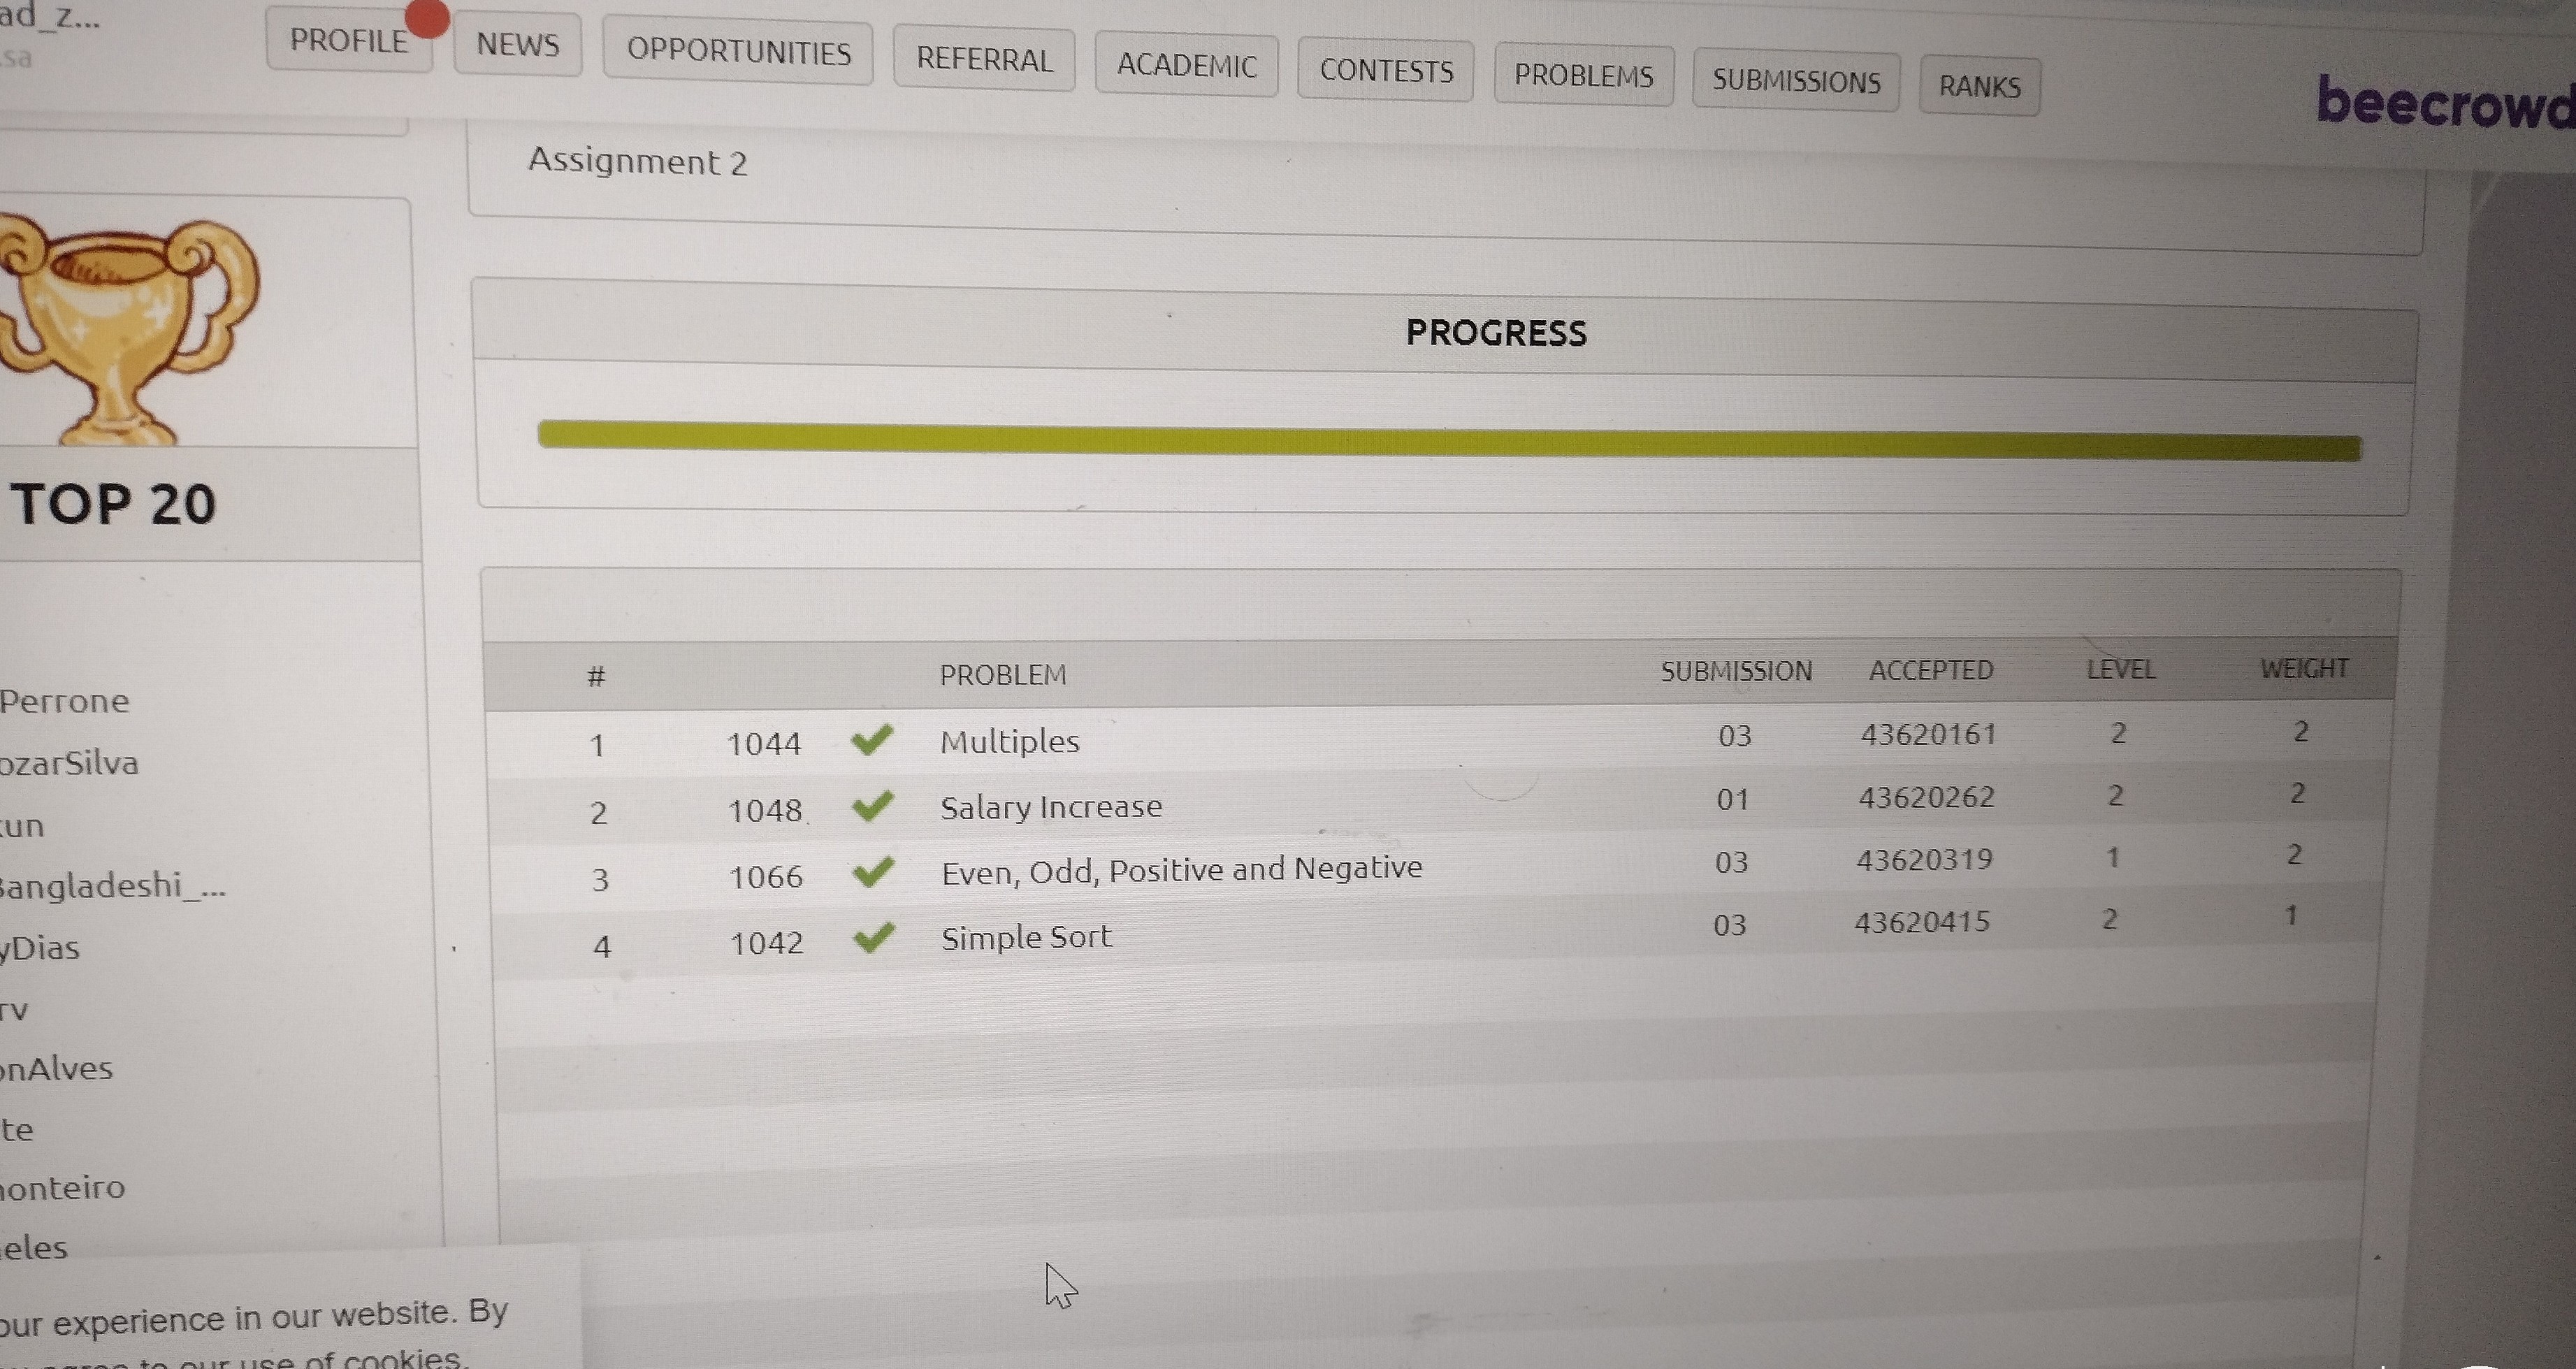Click the green checkmark beside Salary Increase

872,806
